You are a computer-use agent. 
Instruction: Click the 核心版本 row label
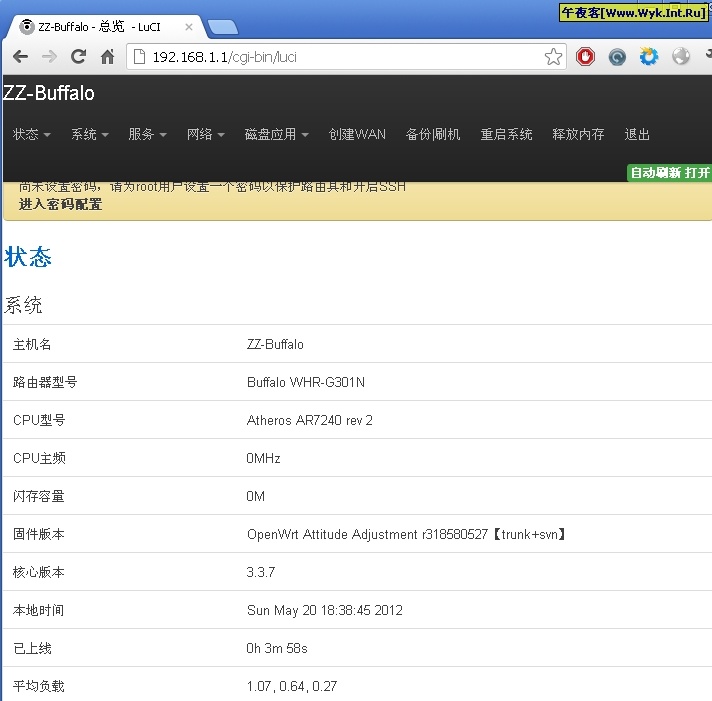(39, 572)
